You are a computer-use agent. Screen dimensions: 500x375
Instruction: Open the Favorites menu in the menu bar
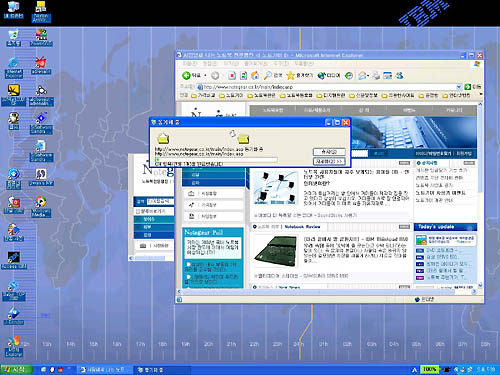point(256,63)
